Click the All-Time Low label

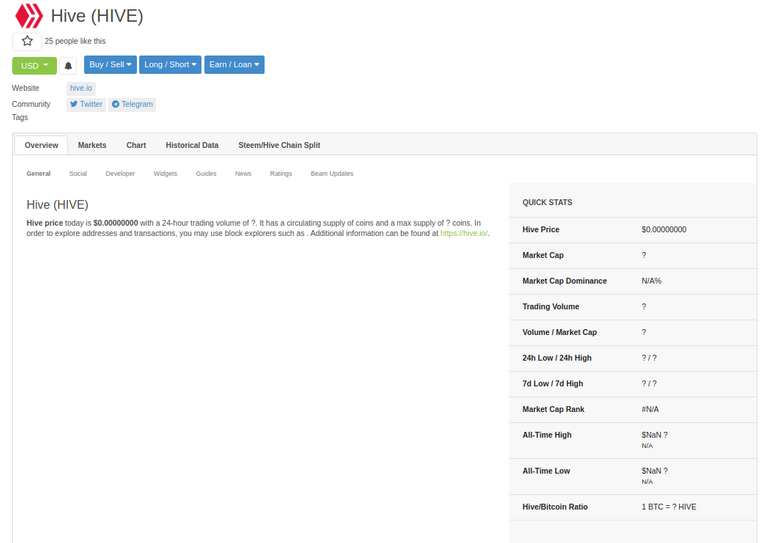tap(546, 471)
